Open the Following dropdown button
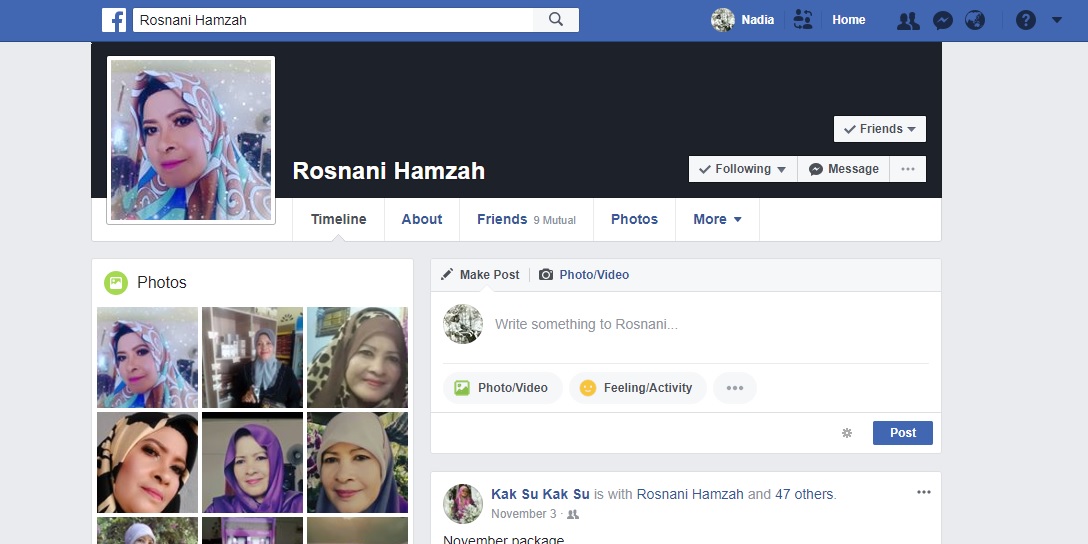The height and width of the screenshot is (544, 1088). 742,169
